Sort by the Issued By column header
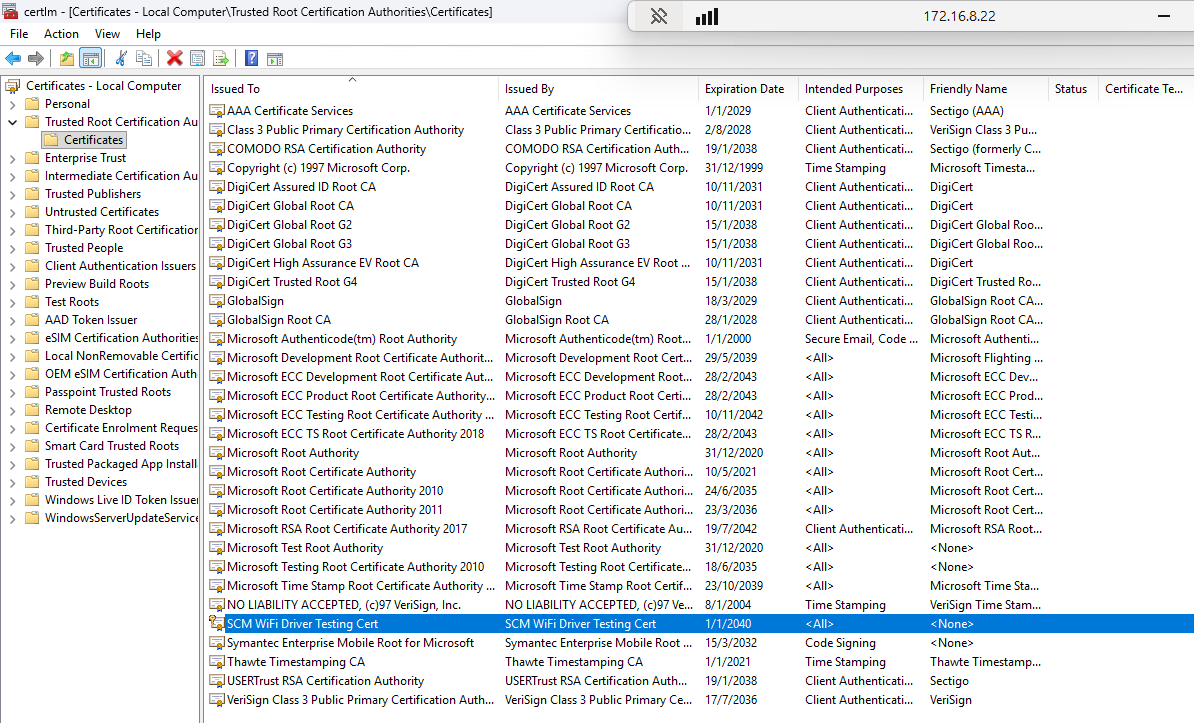The width and height of the screenshot is (1194, 723). point(599,88)
